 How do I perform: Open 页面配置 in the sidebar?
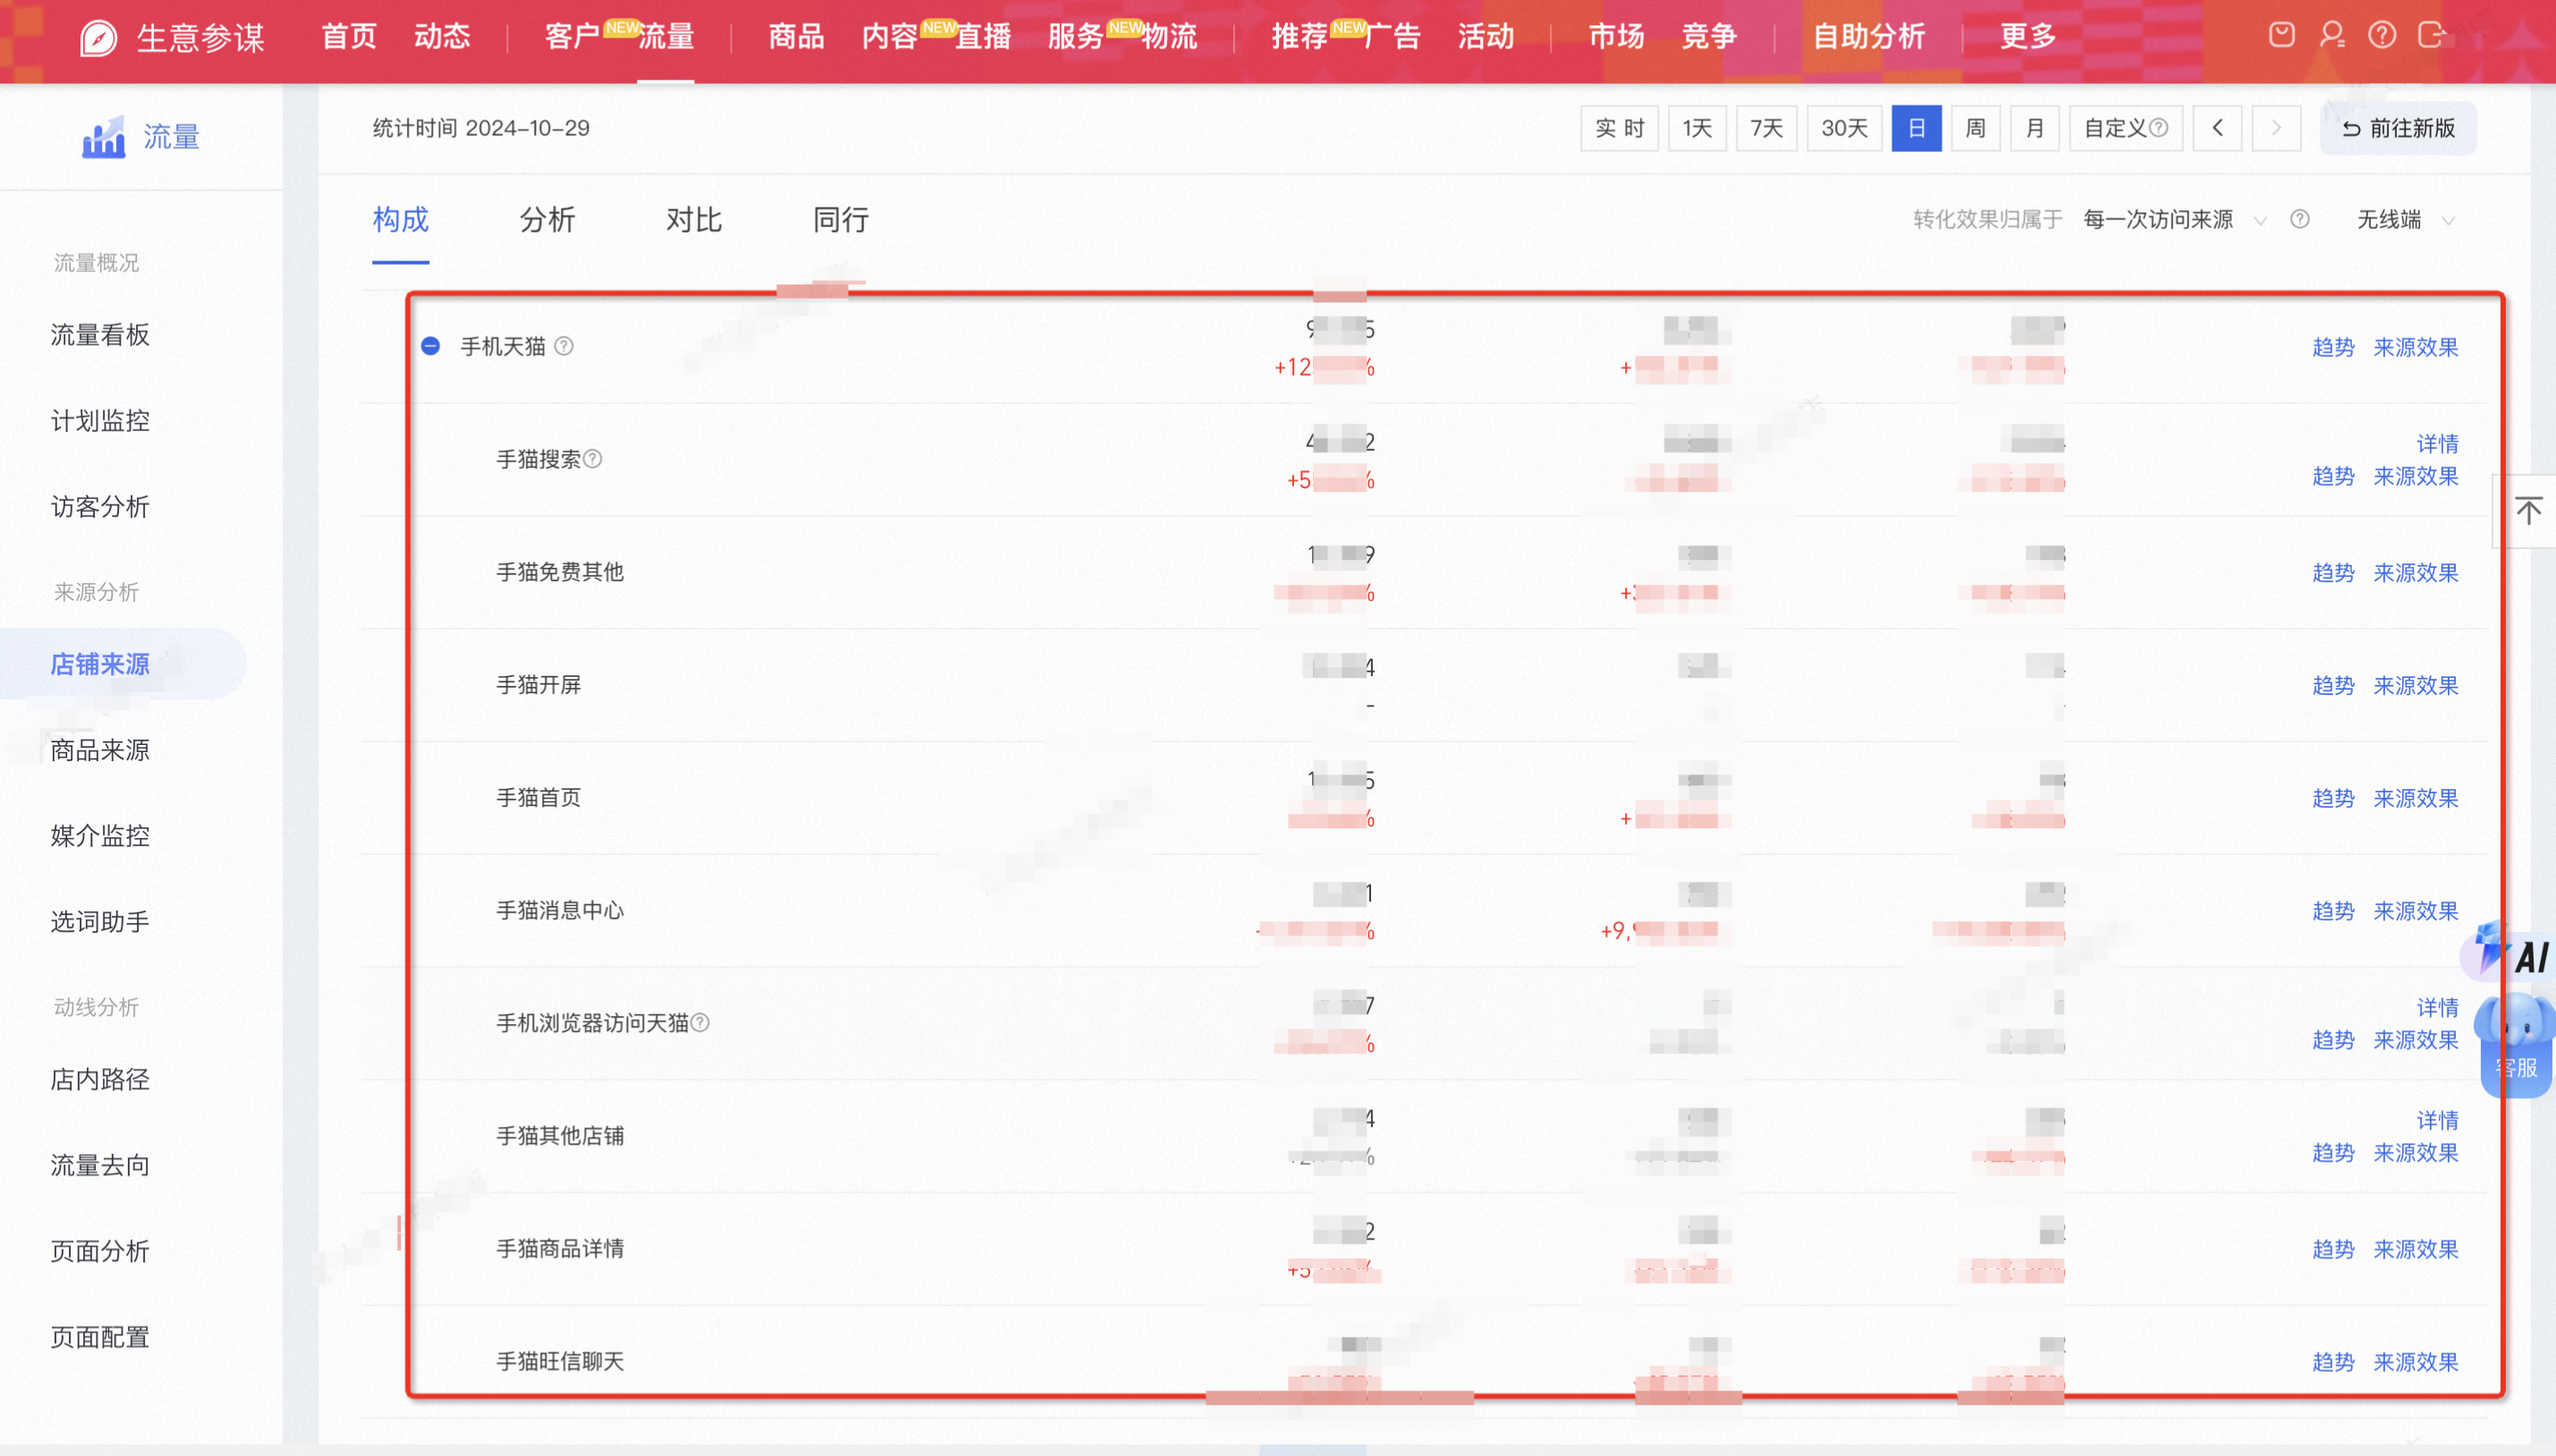pyautogui.click(x=100, y=1337)
